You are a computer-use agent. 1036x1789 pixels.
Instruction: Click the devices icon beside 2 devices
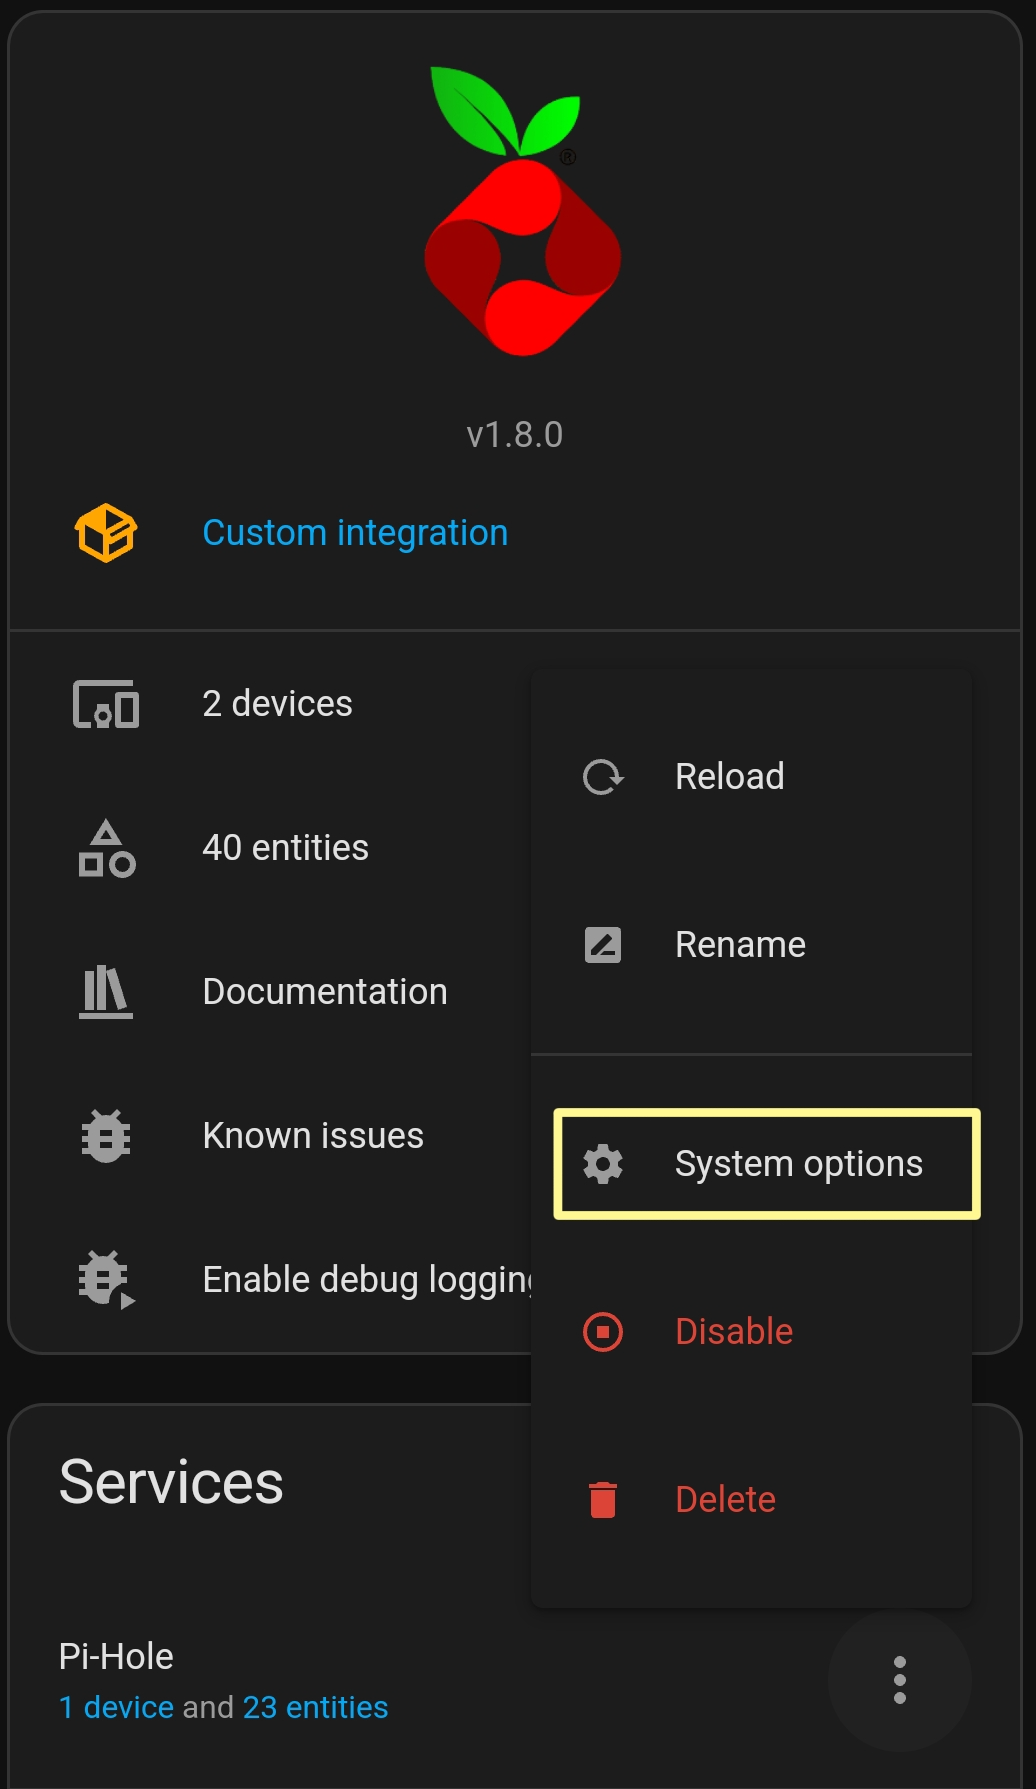(x=106, y=704)
